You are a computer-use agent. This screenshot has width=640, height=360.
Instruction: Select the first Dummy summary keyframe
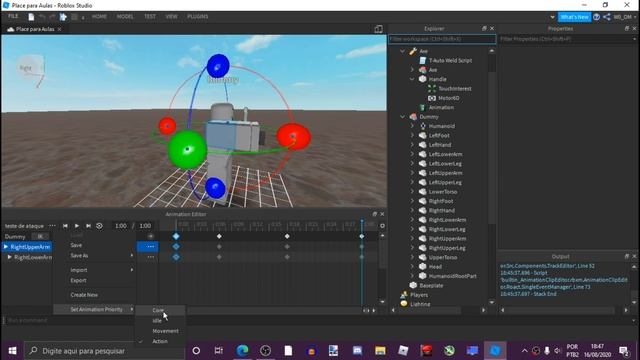pyautogui.click(x=176, y=236)
